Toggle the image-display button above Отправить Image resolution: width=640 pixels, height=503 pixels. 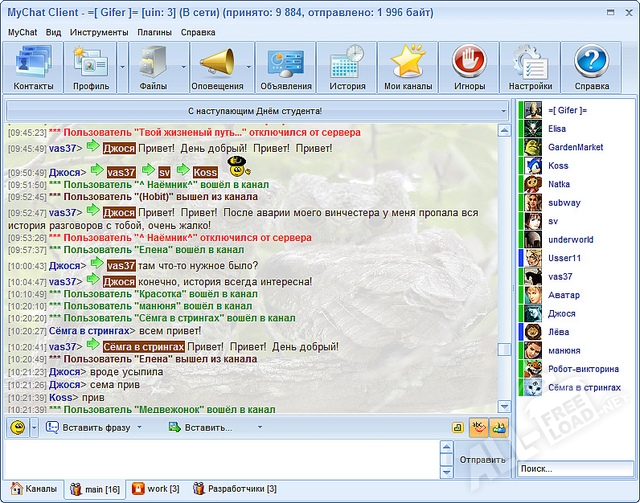coord(499,428)
